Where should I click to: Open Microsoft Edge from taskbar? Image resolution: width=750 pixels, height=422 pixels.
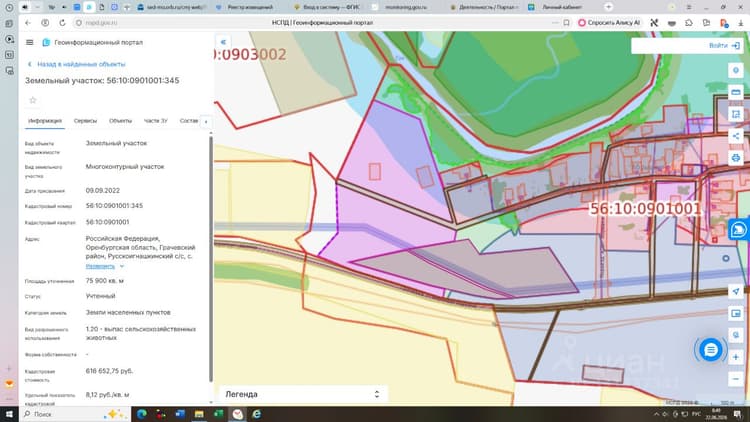point(142,414)
